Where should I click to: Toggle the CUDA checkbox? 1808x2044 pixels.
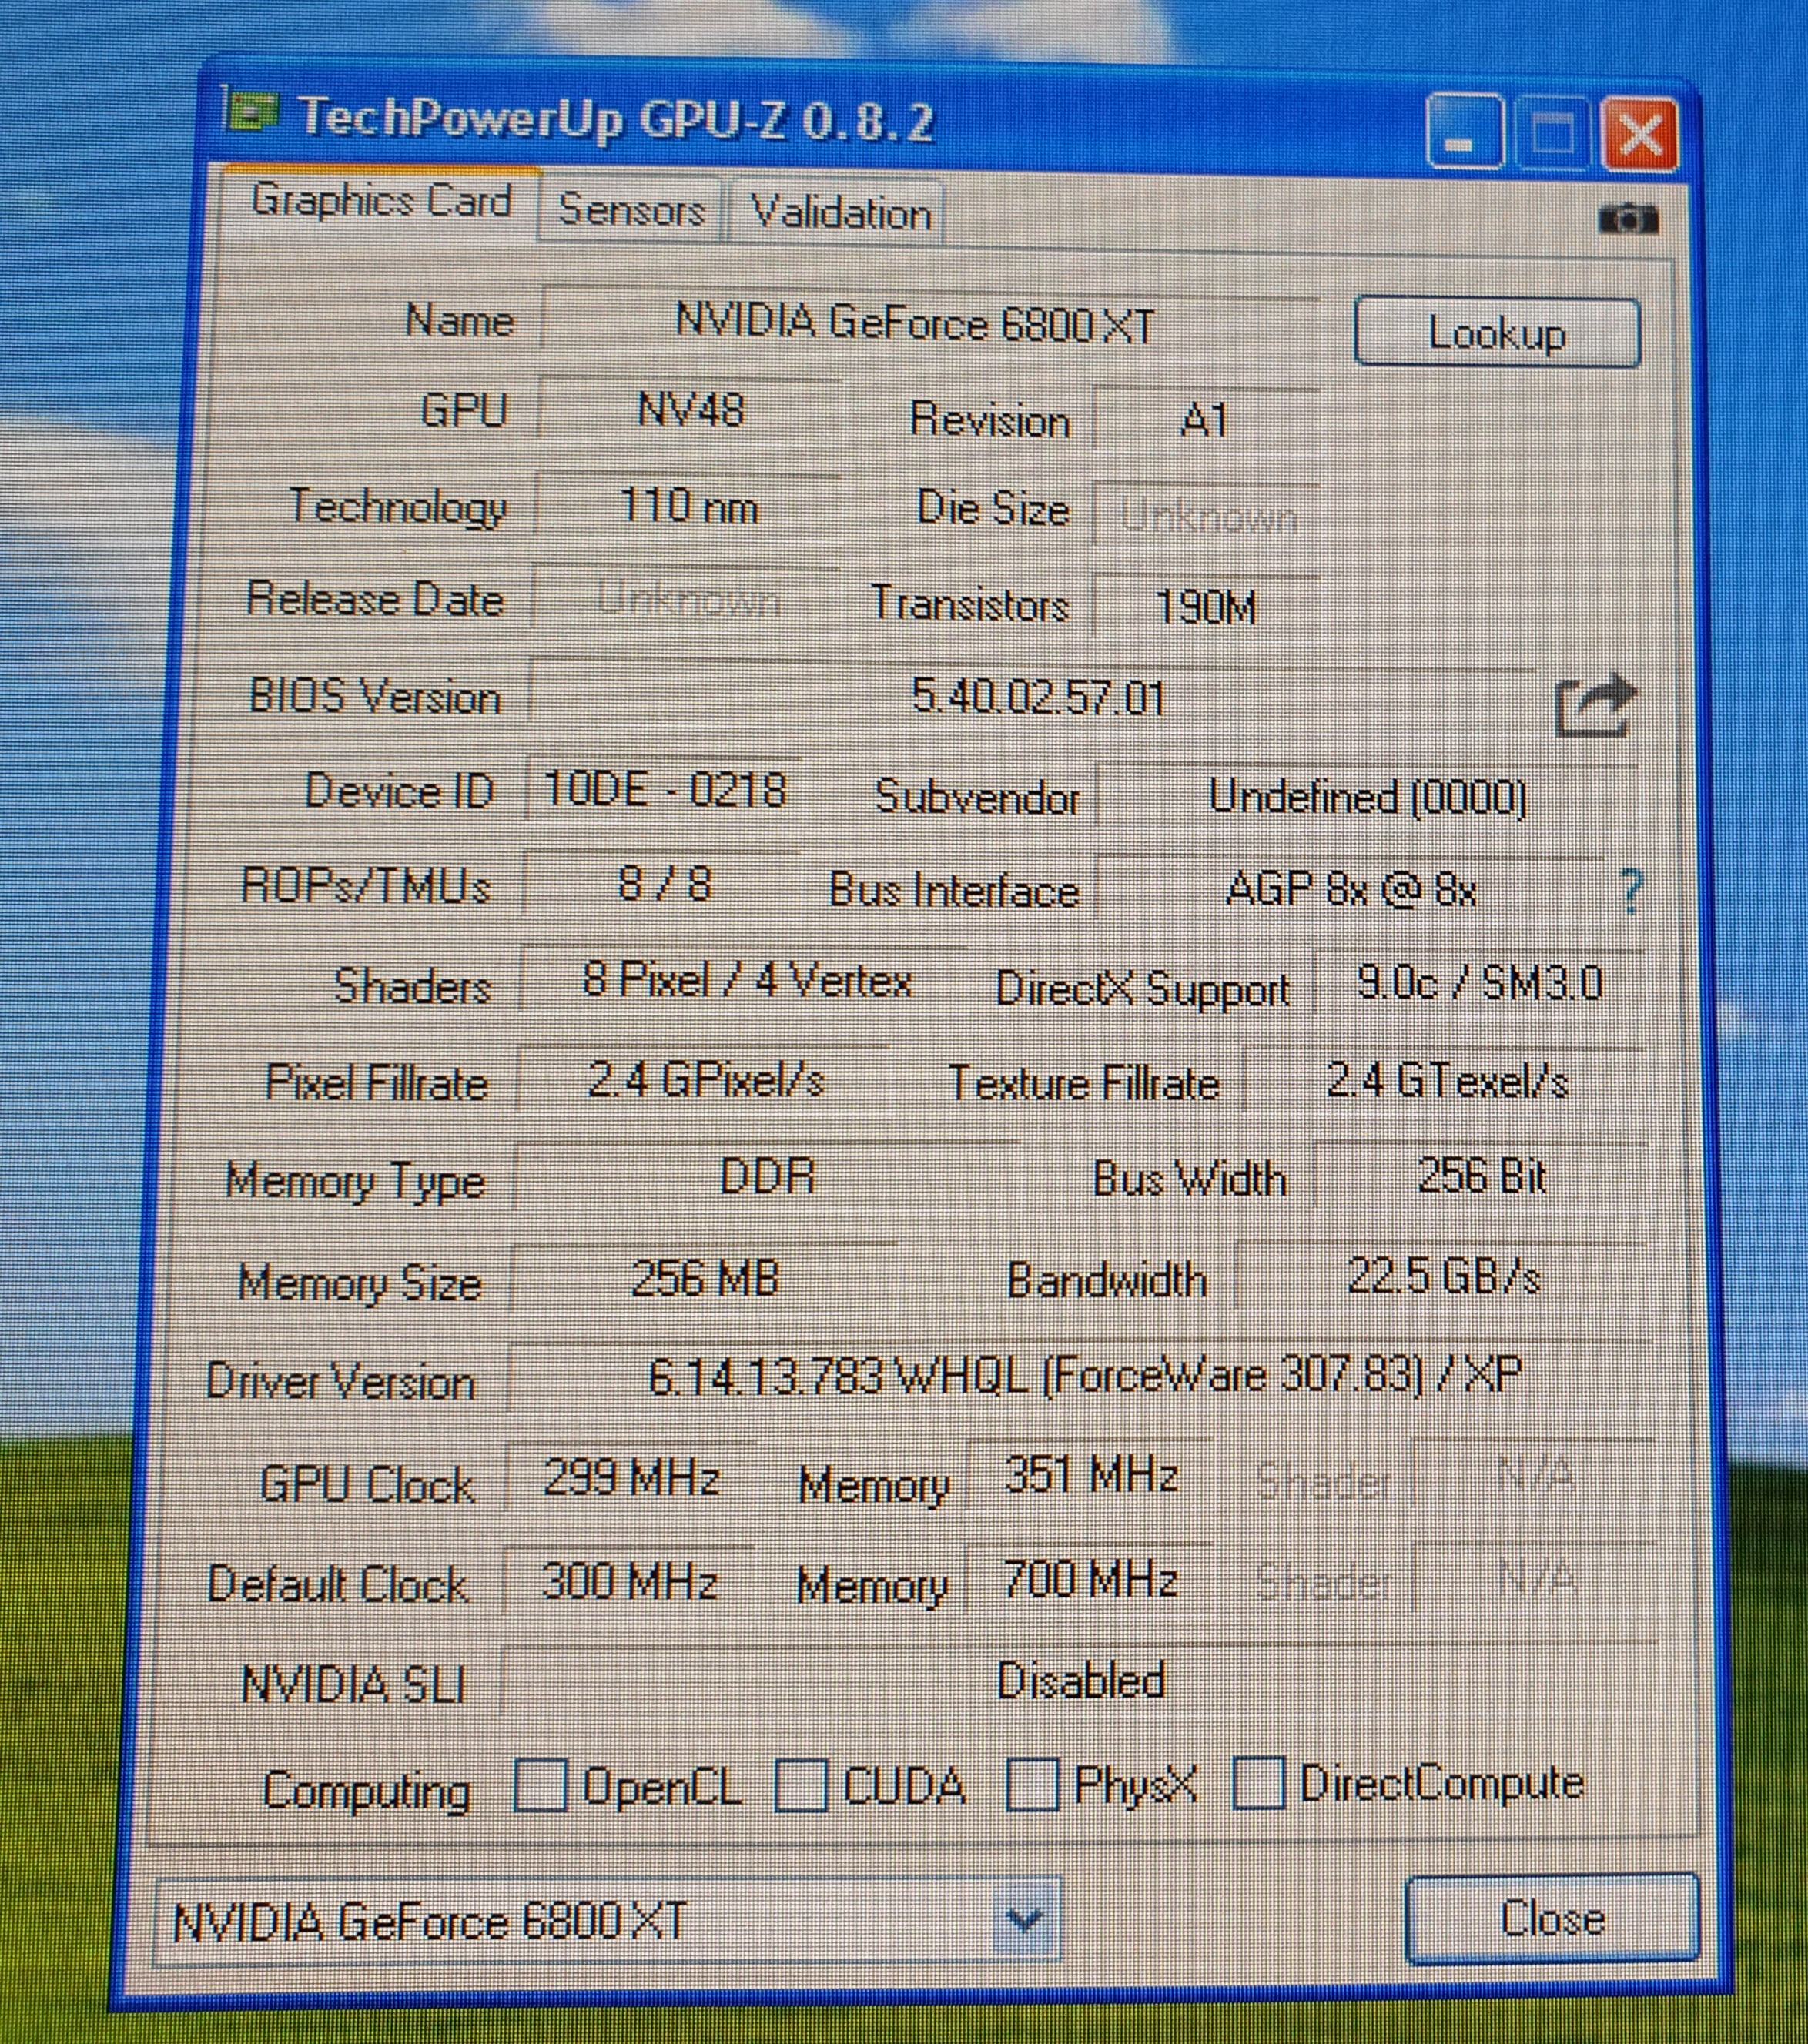tap(801, 1785)
